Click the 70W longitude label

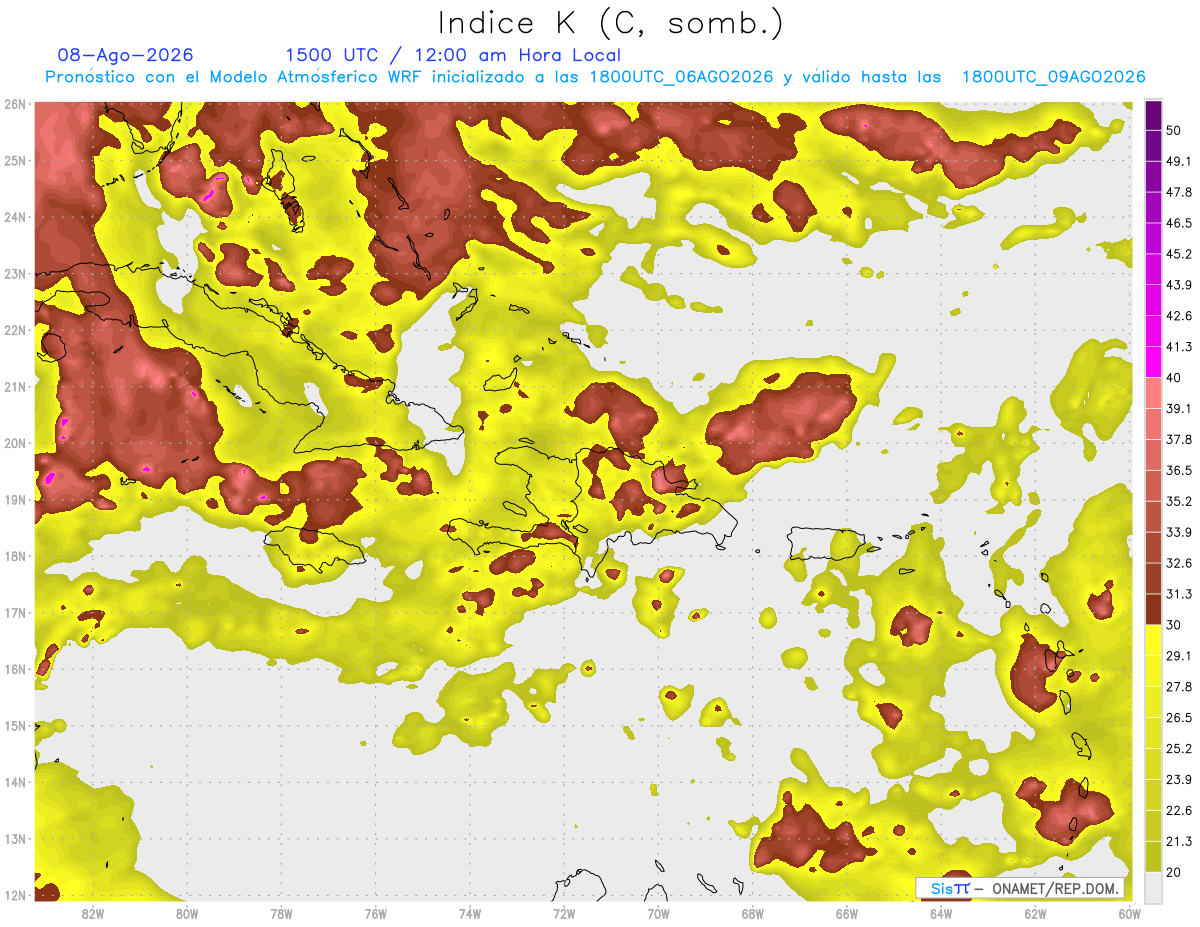658,913
